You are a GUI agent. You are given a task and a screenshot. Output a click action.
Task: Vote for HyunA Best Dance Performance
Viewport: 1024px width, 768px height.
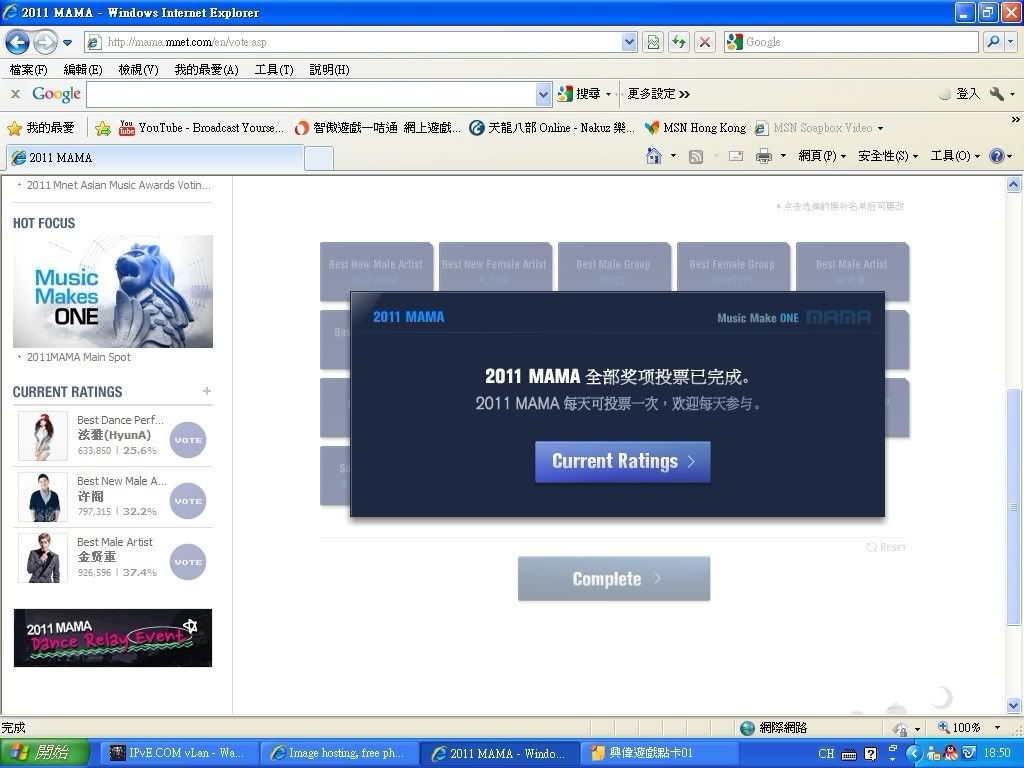coord(188,440)
